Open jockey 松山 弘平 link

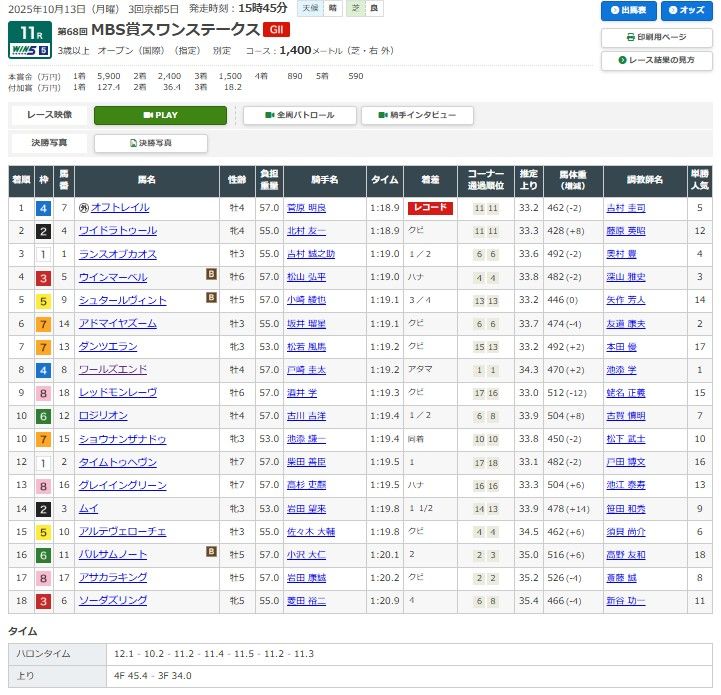click(x=306, y=277)
